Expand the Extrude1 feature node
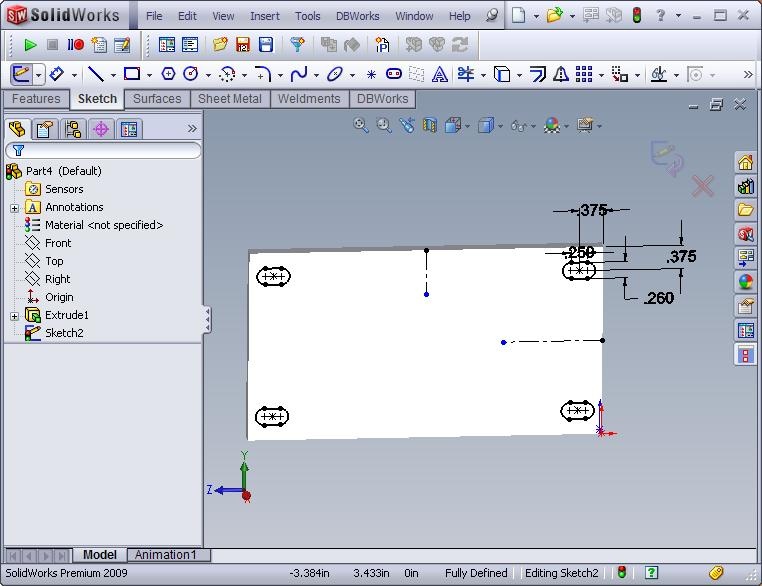This screenshot has width=762, height=586. tap(14, 316)
